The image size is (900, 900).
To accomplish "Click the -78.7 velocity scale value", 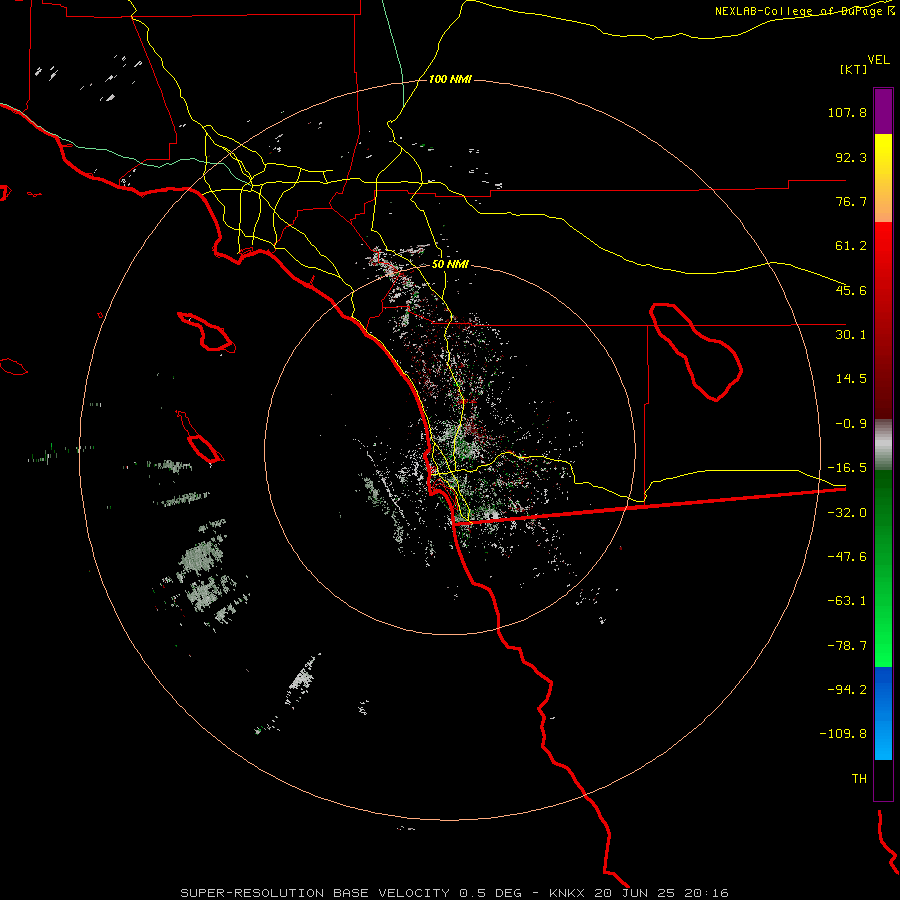I will tap(847, 646).
